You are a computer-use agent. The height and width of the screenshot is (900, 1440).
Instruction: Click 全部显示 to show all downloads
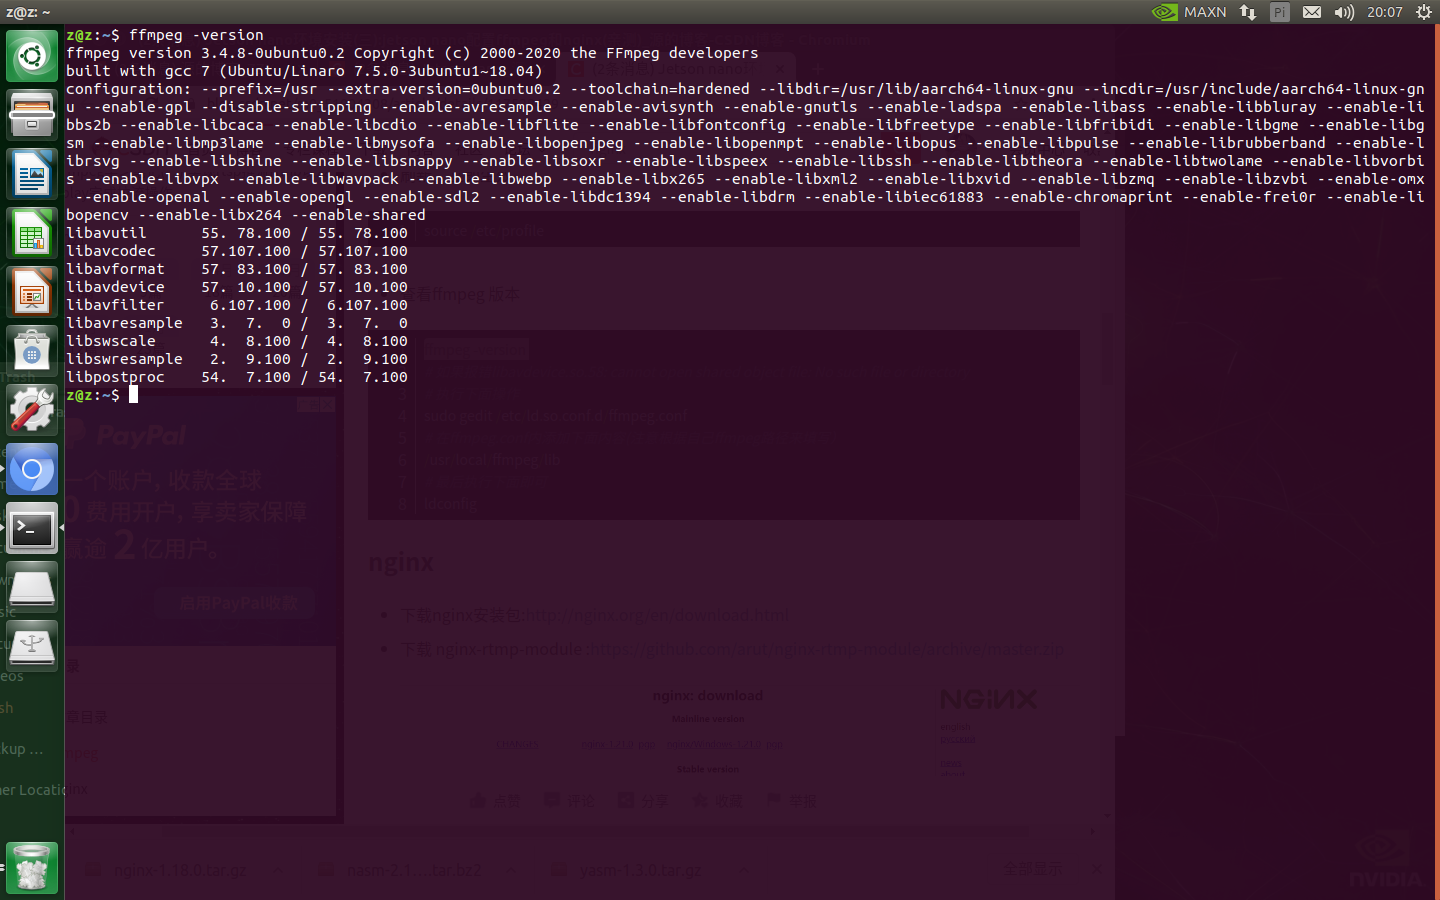point(1032,869)
